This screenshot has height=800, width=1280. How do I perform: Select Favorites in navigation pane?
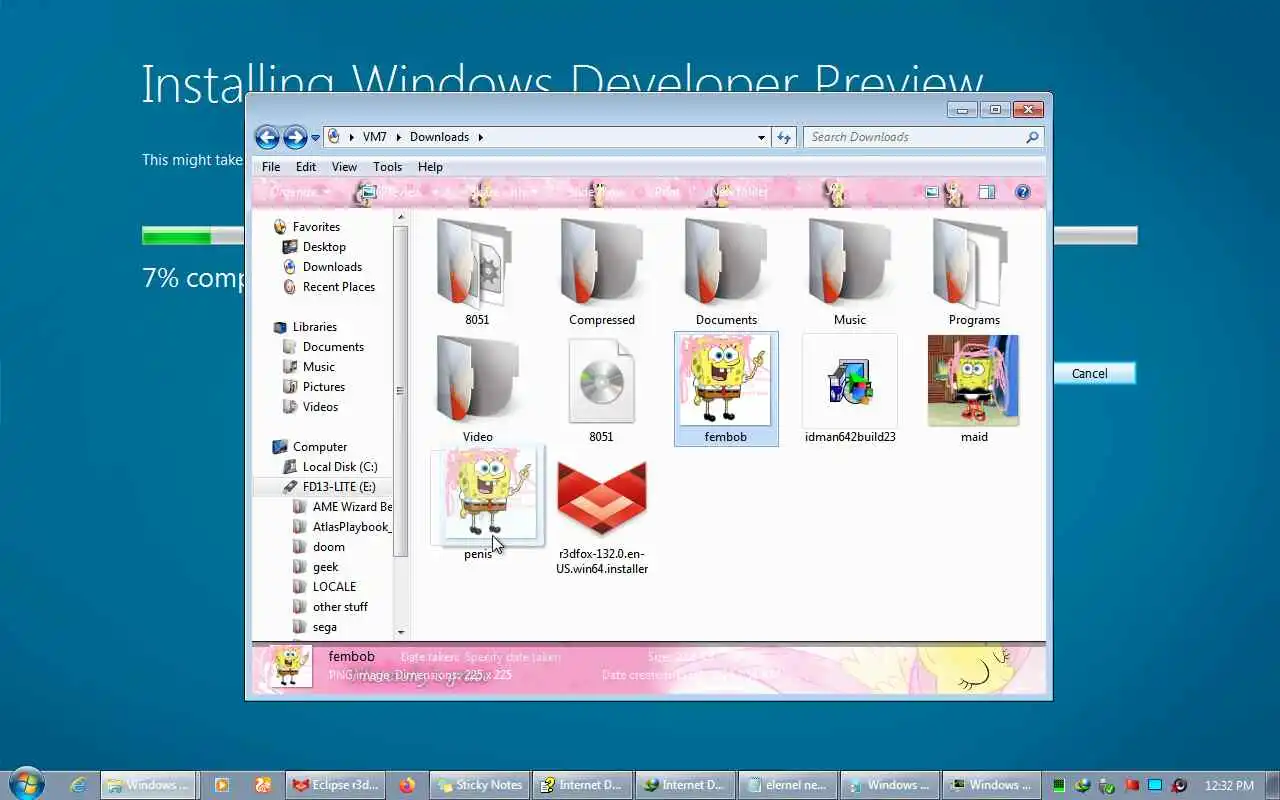316,227
